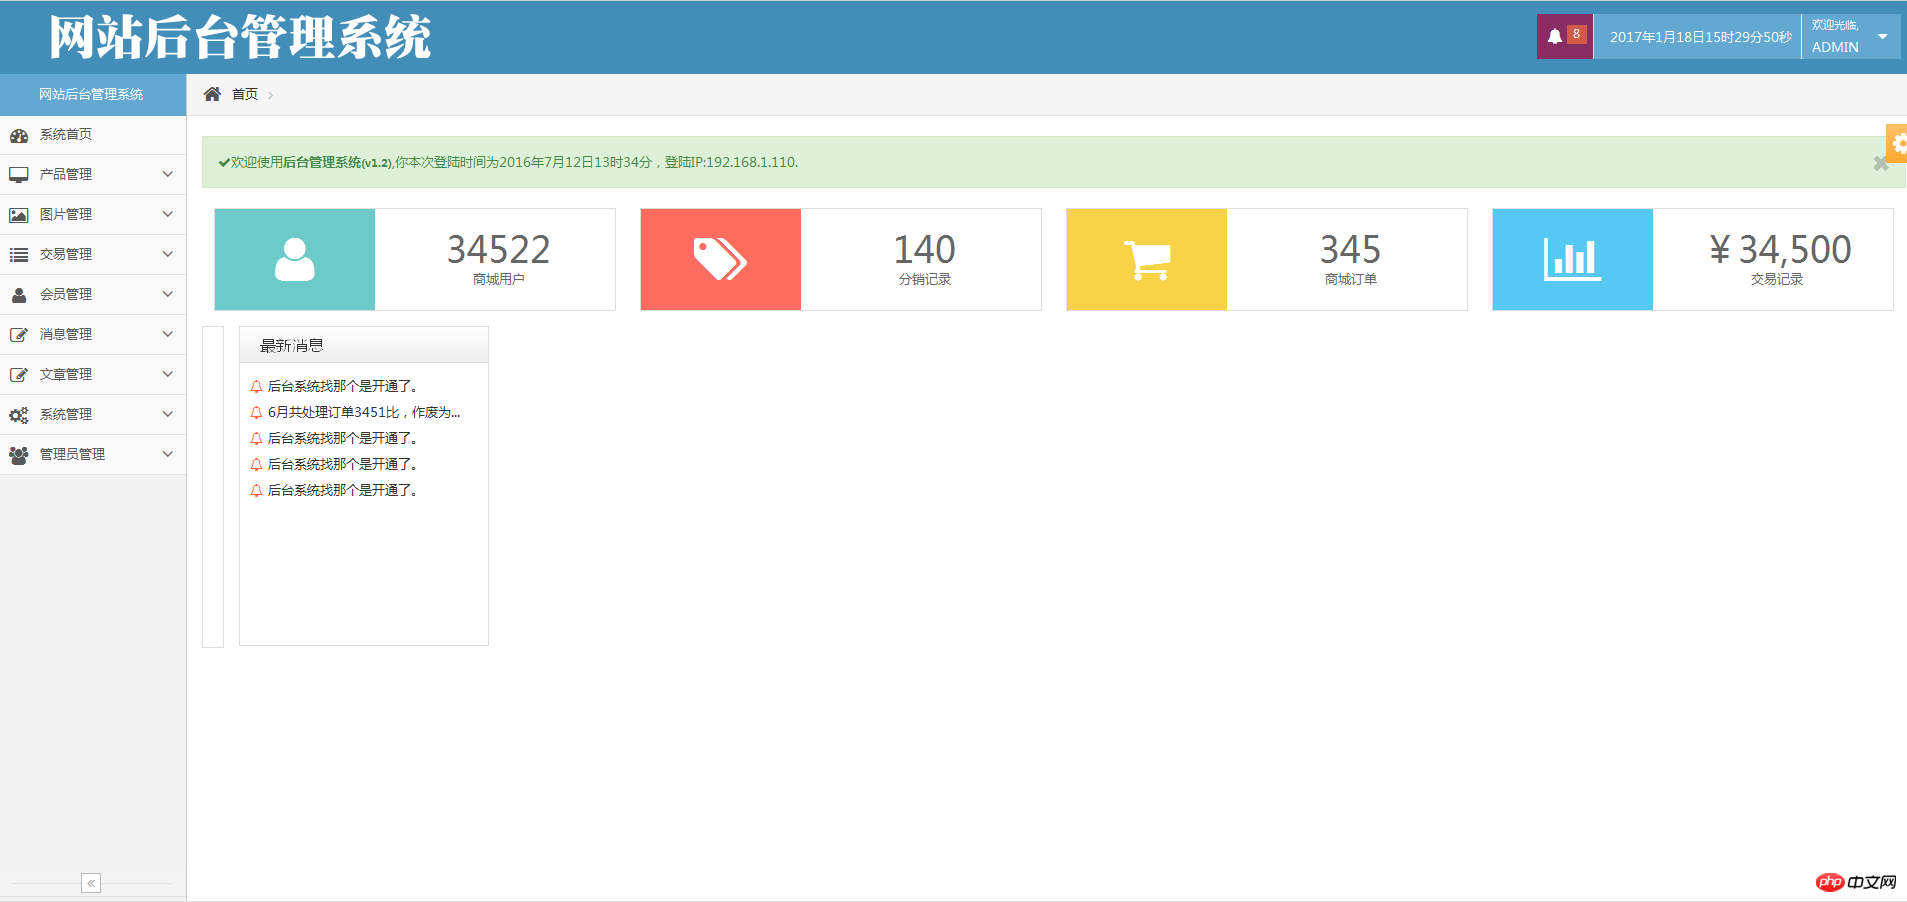Open the orange settings gear tab
Image resolution: width=1907 pixels, height=902 pixels.
[1897, 143]
